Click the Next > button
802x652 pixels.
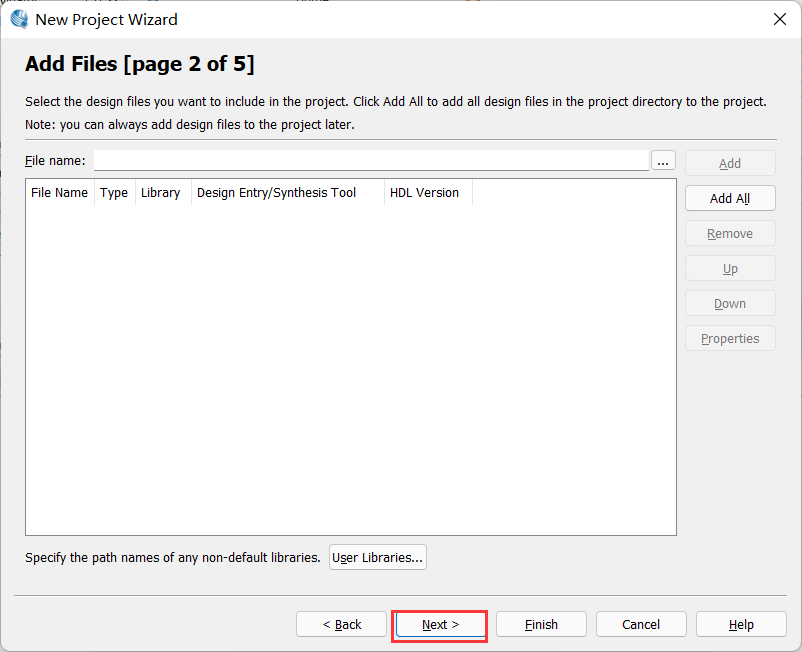[439, 624]
